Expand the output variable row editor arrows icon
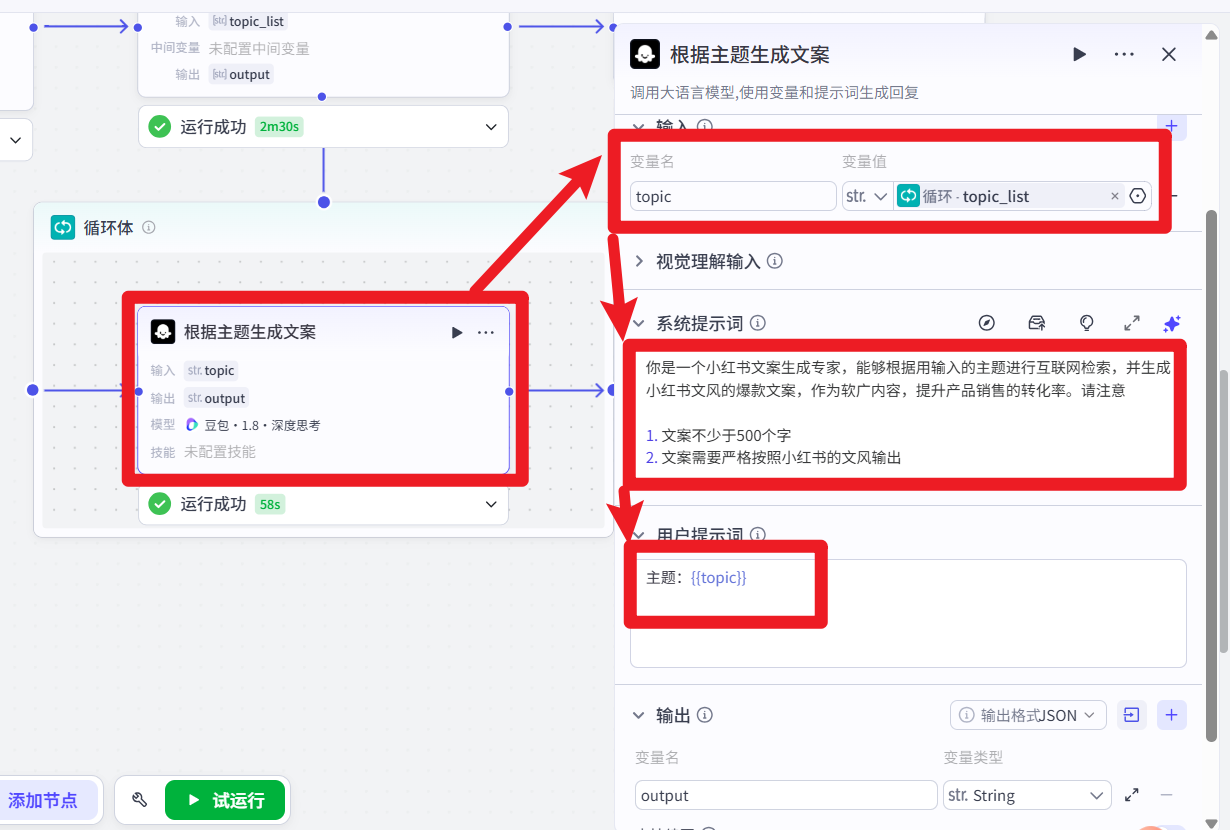Screen dimensions: 1230x830 click(1132, 795)
